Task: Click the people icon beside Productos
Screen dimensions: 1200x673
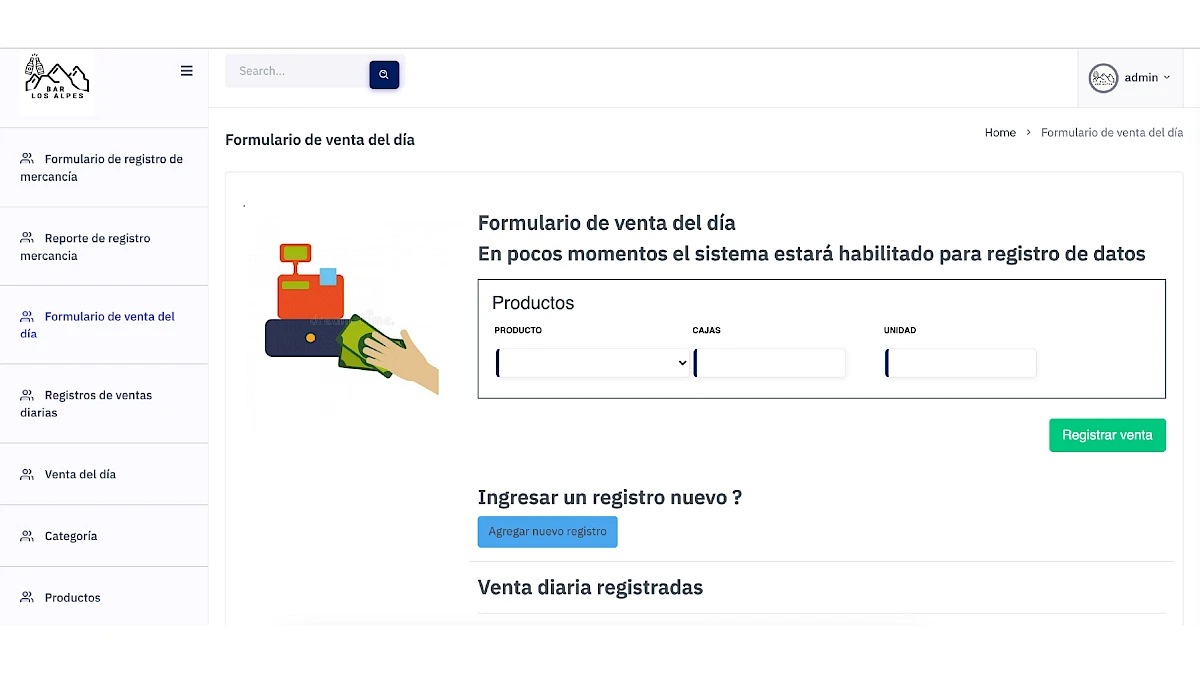Action: click(x=27, y=597)
